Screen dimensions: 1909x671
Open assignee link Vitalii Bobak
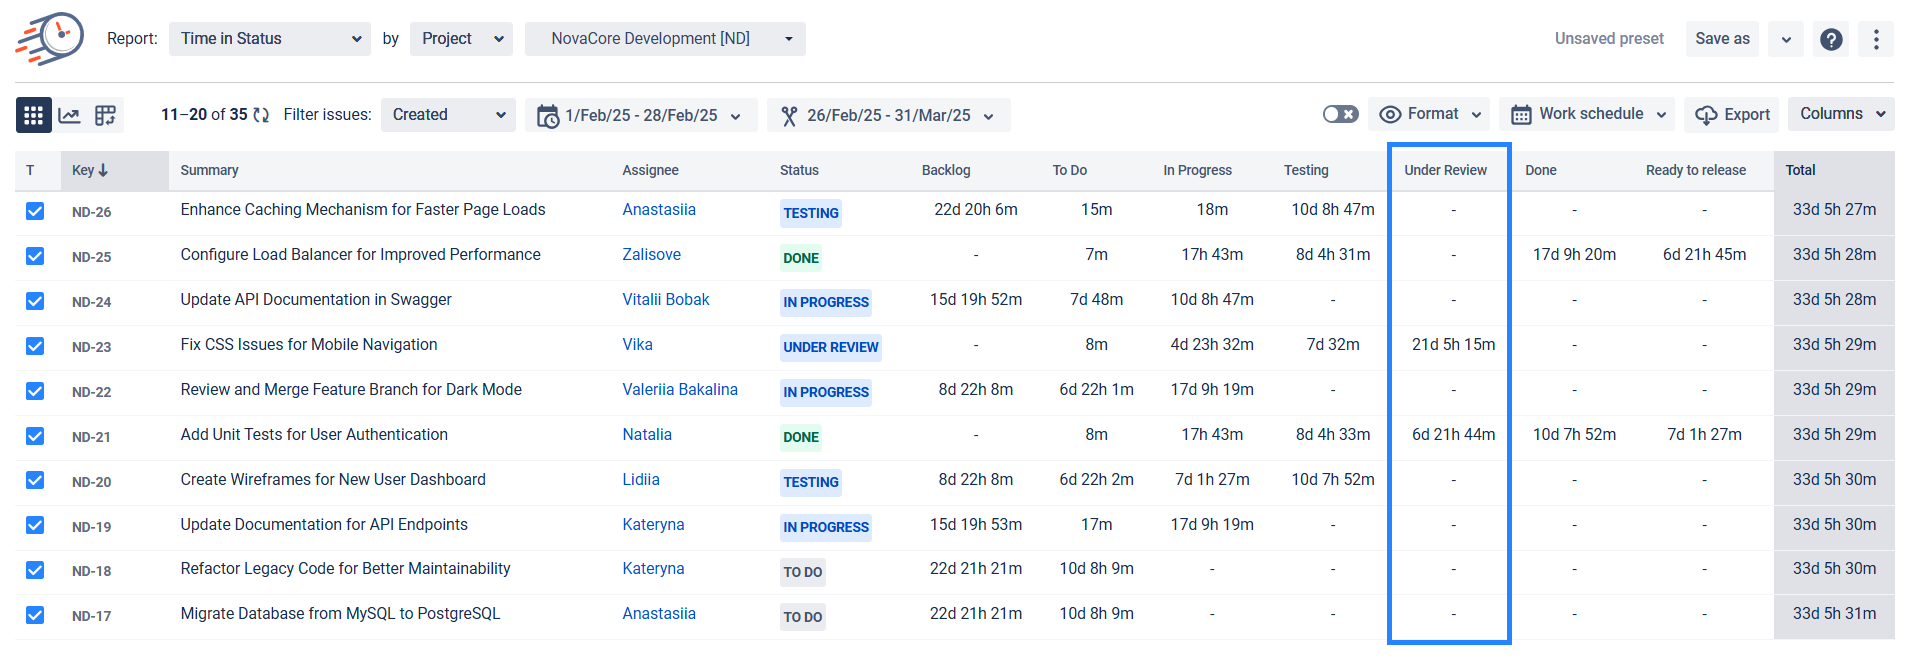click(666, 300)
